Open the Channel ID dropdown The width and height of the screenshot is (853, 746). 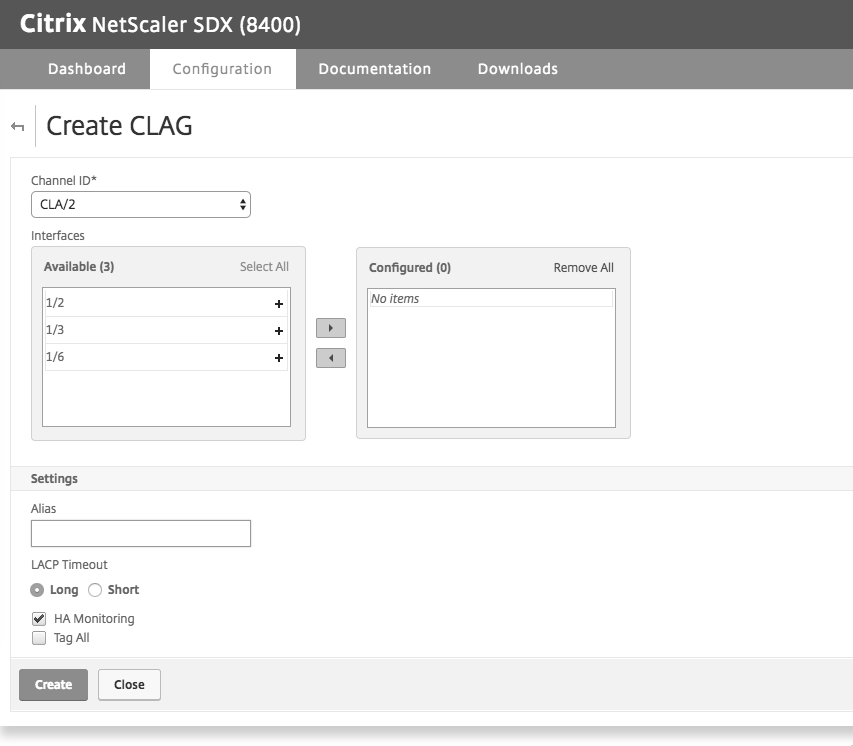[141, 205]
